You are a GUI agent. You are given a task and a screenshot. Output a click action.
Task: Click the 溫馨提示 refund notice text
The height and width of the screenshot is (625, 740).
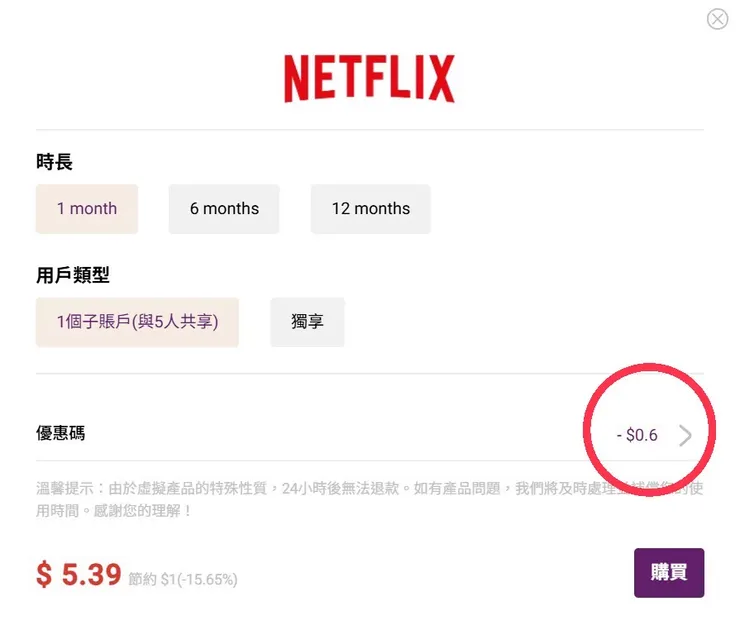tap(370, 499)
